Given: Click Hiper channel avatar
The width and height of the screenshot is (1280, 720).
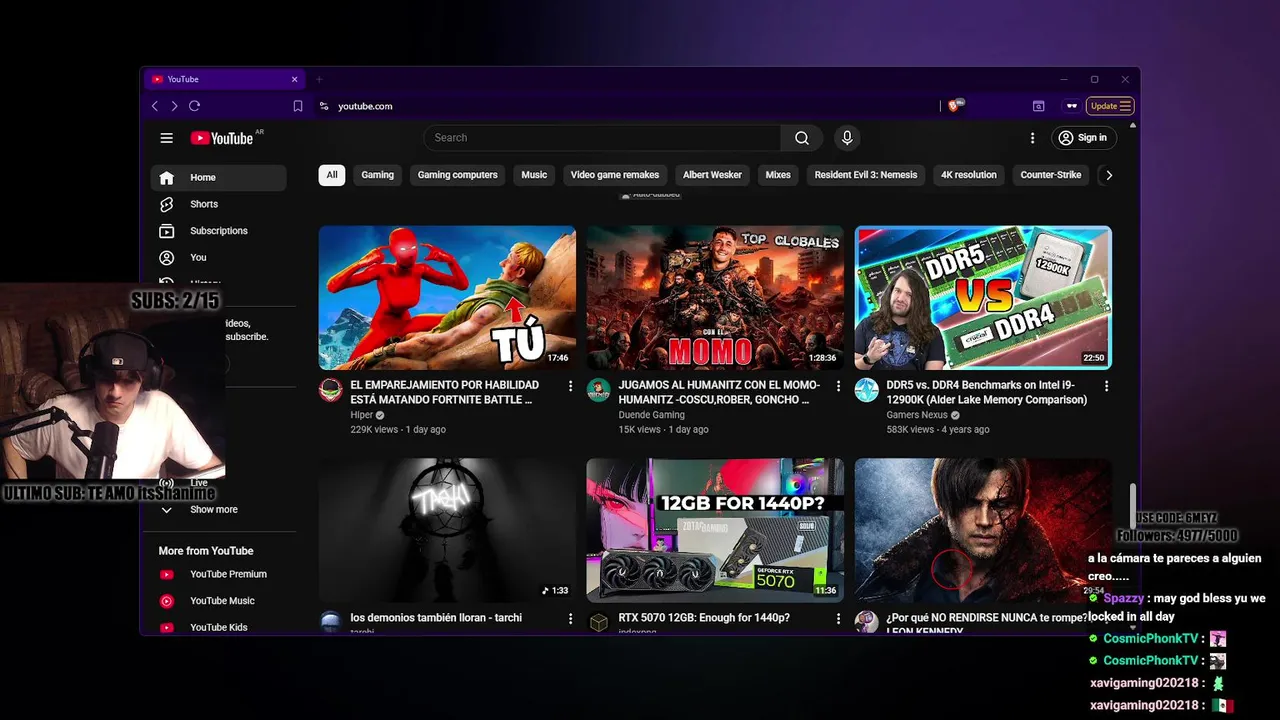Looking at the screenshot, I should (x=331, y=390).
